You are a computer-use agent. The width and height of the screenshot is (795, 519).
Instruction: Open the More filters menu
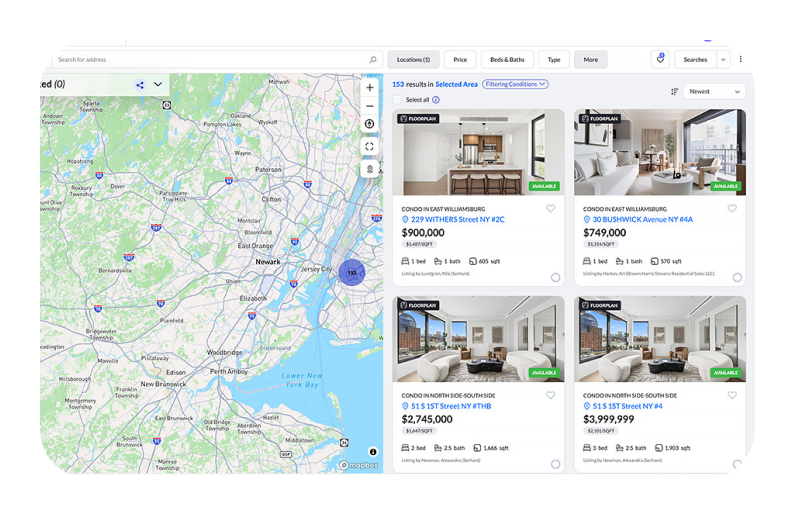point(591,59)
